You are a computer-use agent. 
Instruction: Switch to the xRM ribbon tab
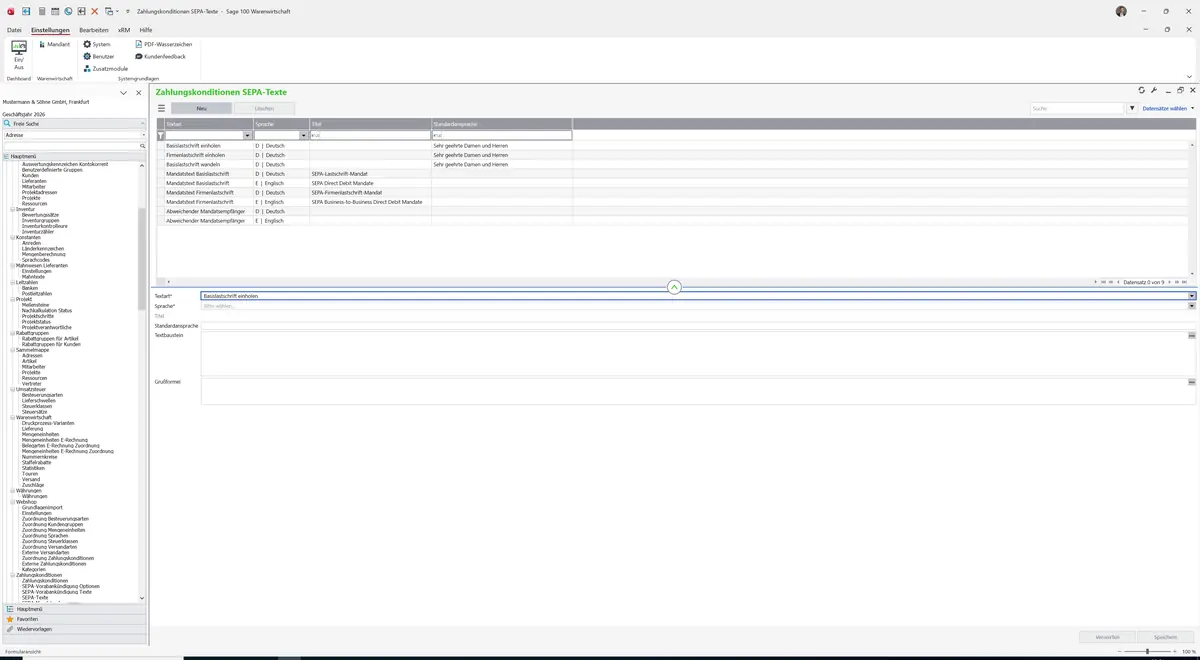[124, 30]
